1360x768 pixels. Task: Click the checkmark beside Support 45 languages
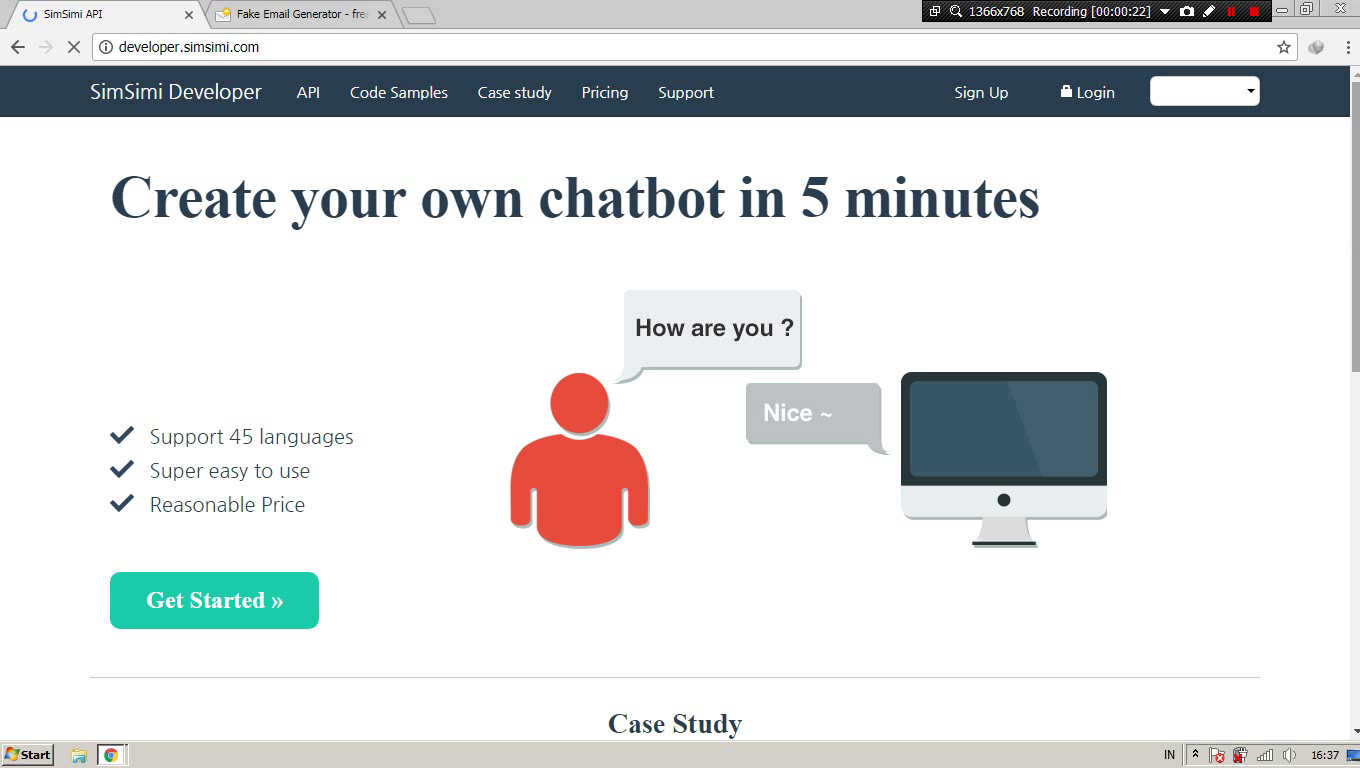(x=122, y=435)
